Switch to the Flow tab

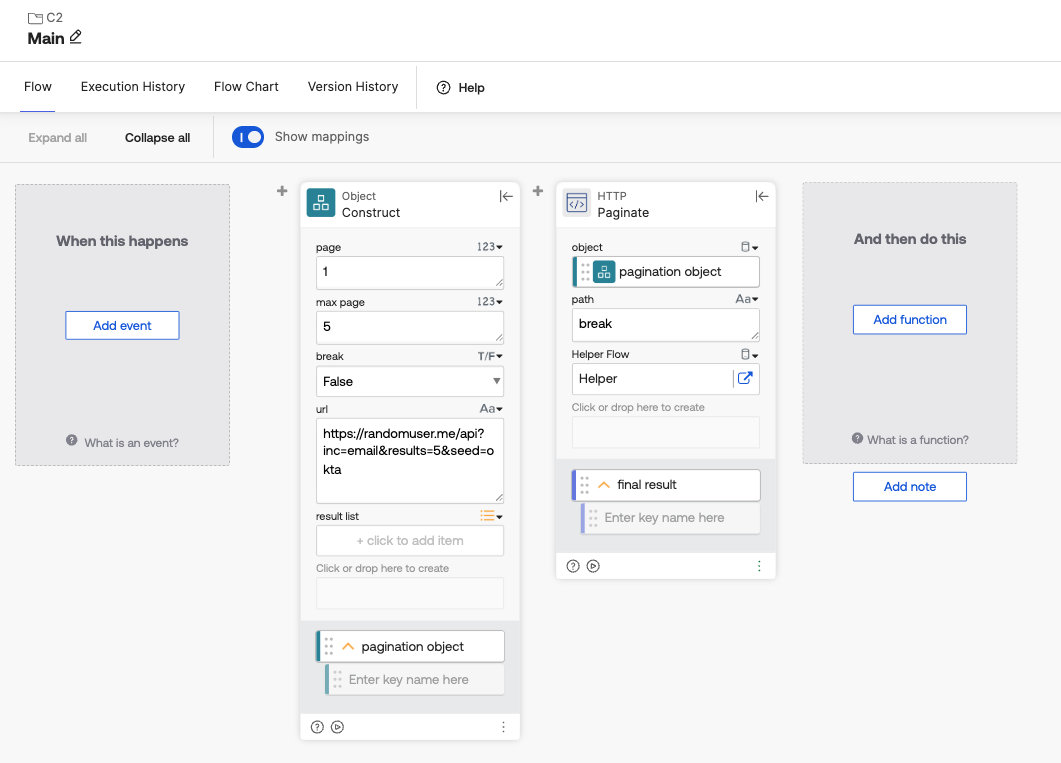(37, 87)
